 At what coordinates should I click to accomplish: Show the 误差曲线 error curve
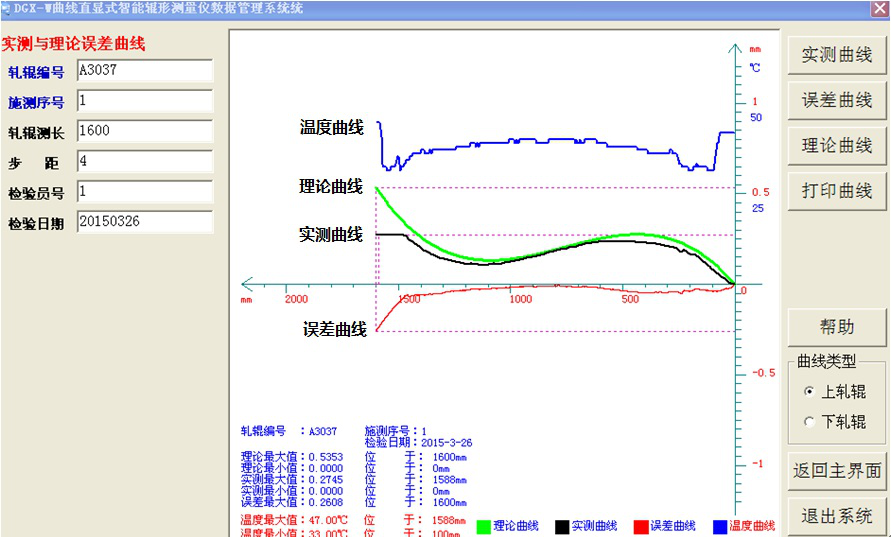point(837,100)
